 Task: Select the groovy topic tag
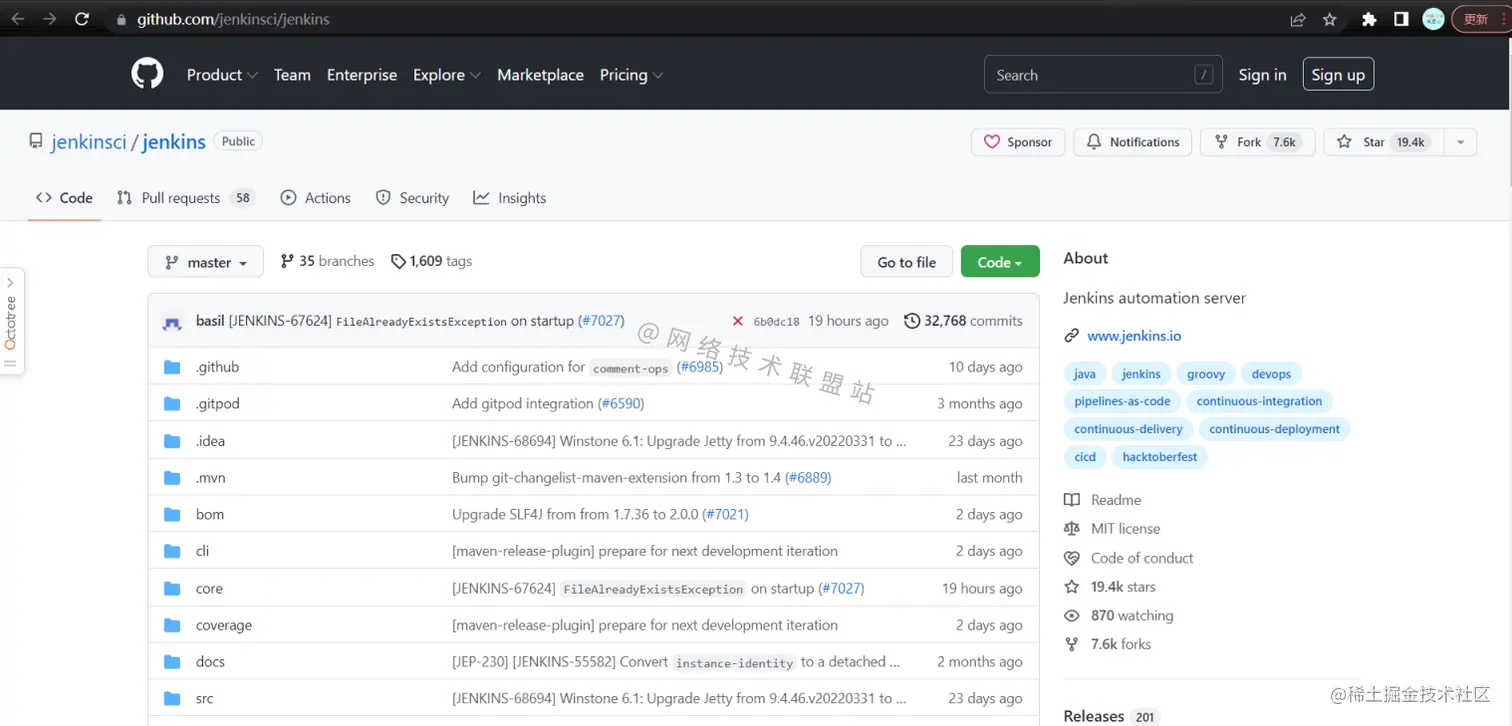pos(1206,374)
